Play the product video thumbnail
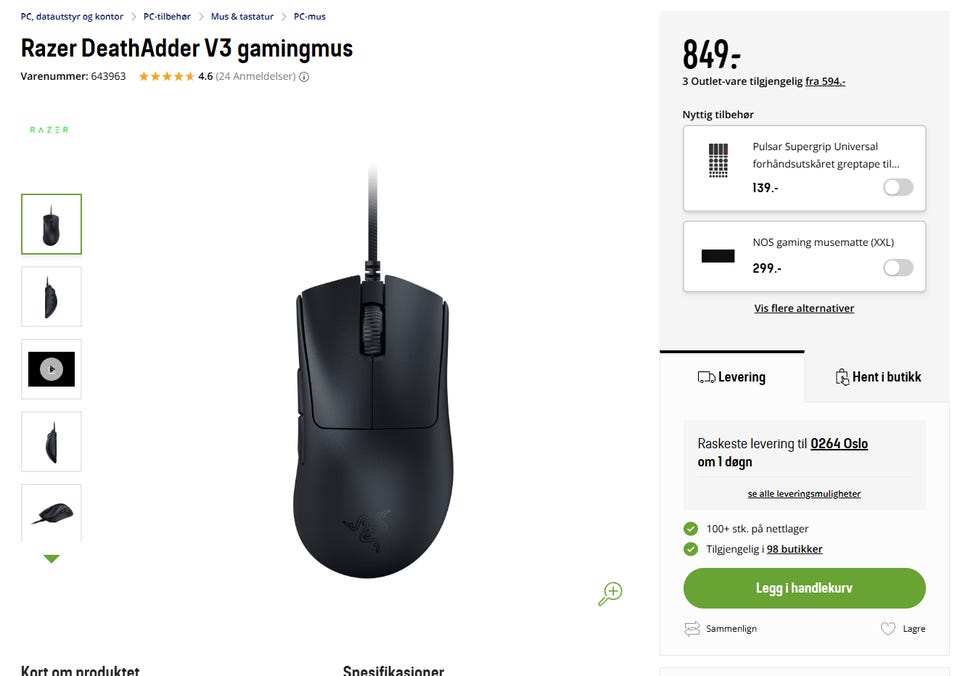Screen dimensions: 960x676 click(51, 369)
